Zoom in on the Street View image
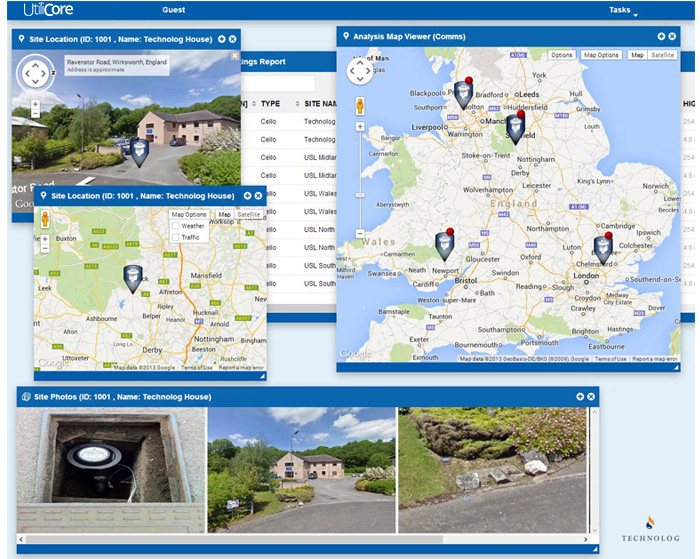700x559 pixels. coord(35,104)
